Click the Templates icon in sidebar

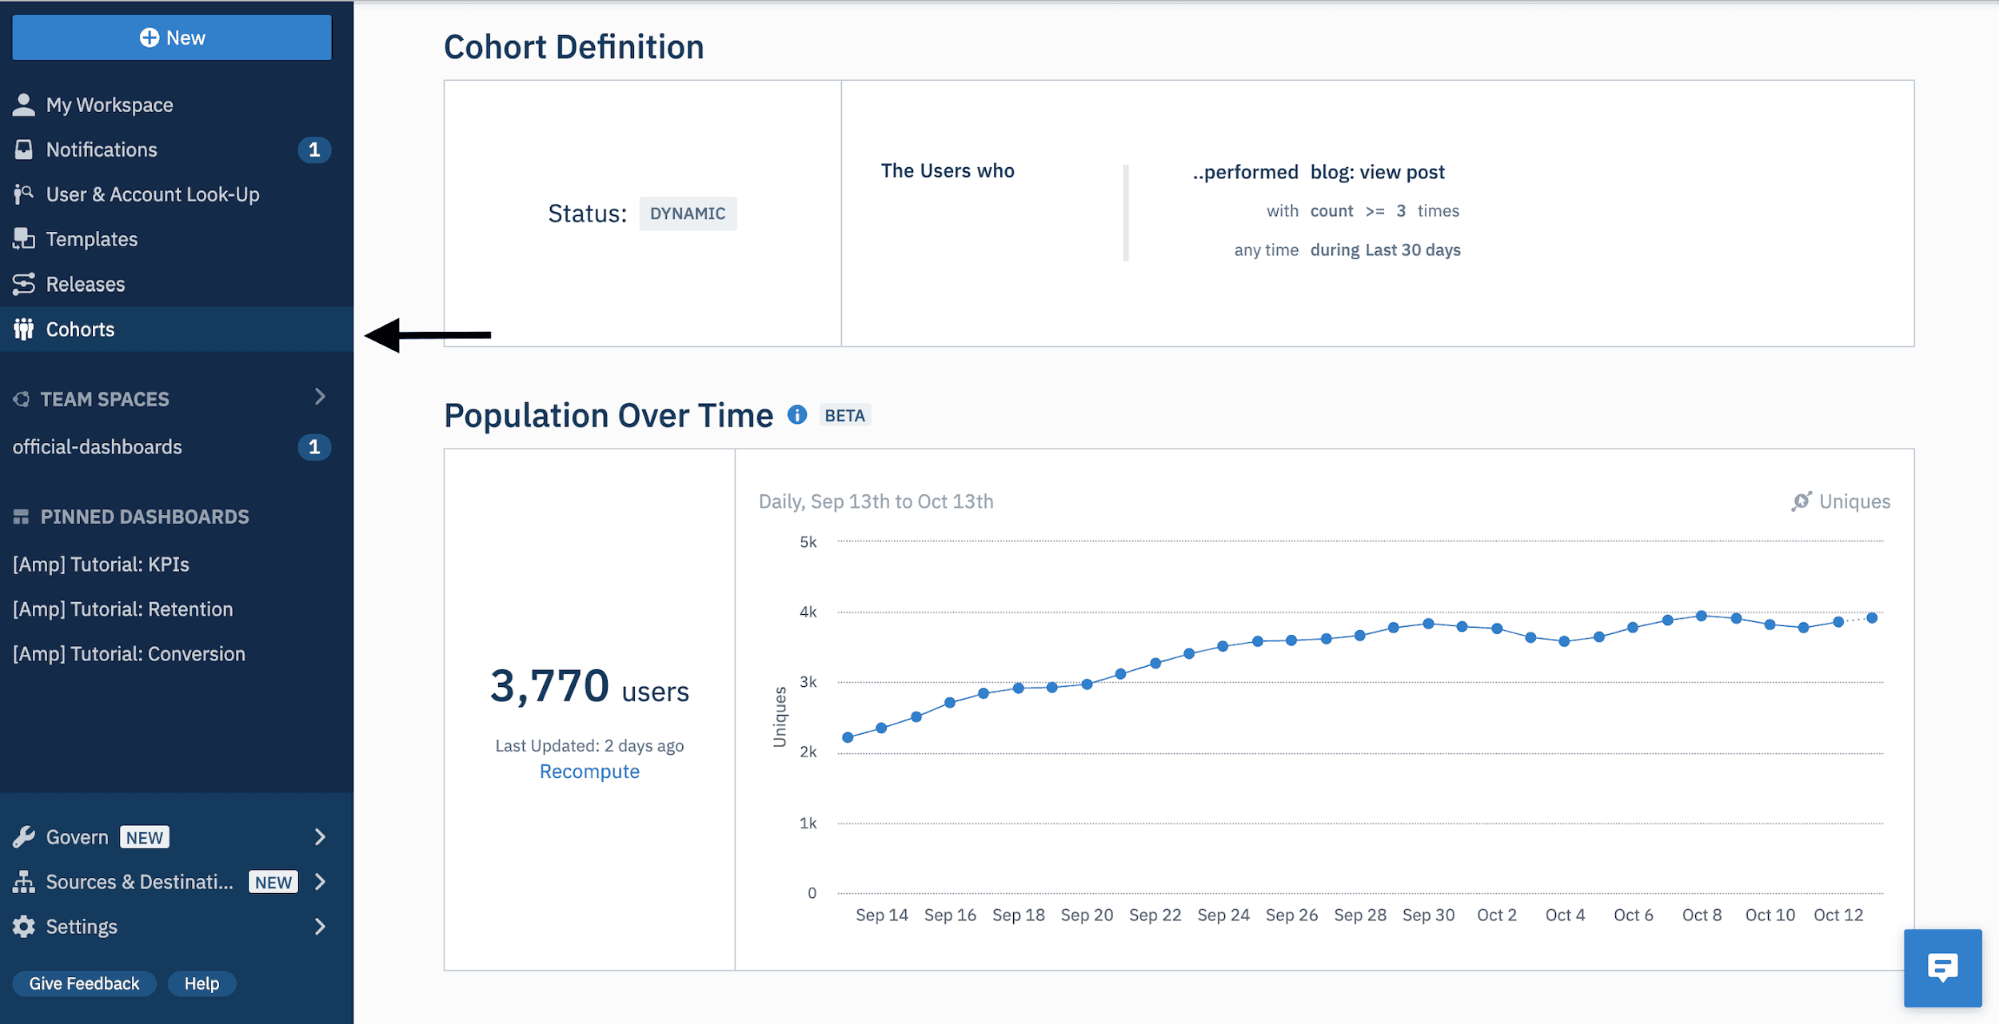click(24, 239)
